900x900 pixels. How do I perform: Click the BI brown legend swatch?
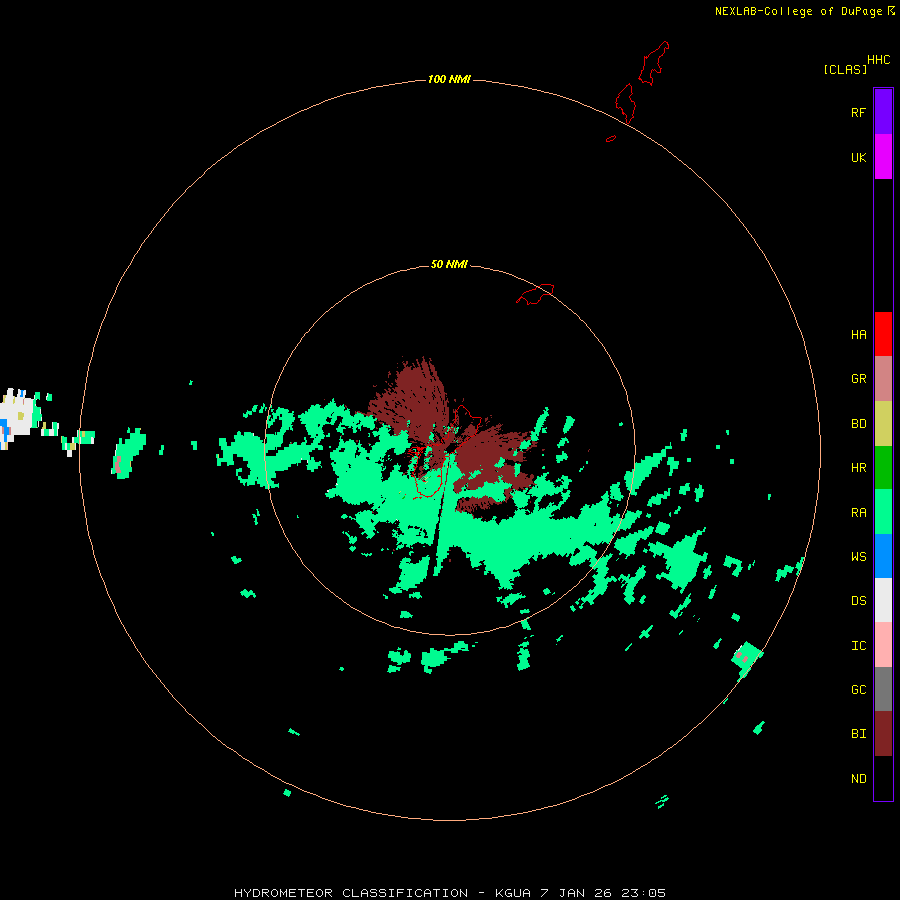[883, 734]
